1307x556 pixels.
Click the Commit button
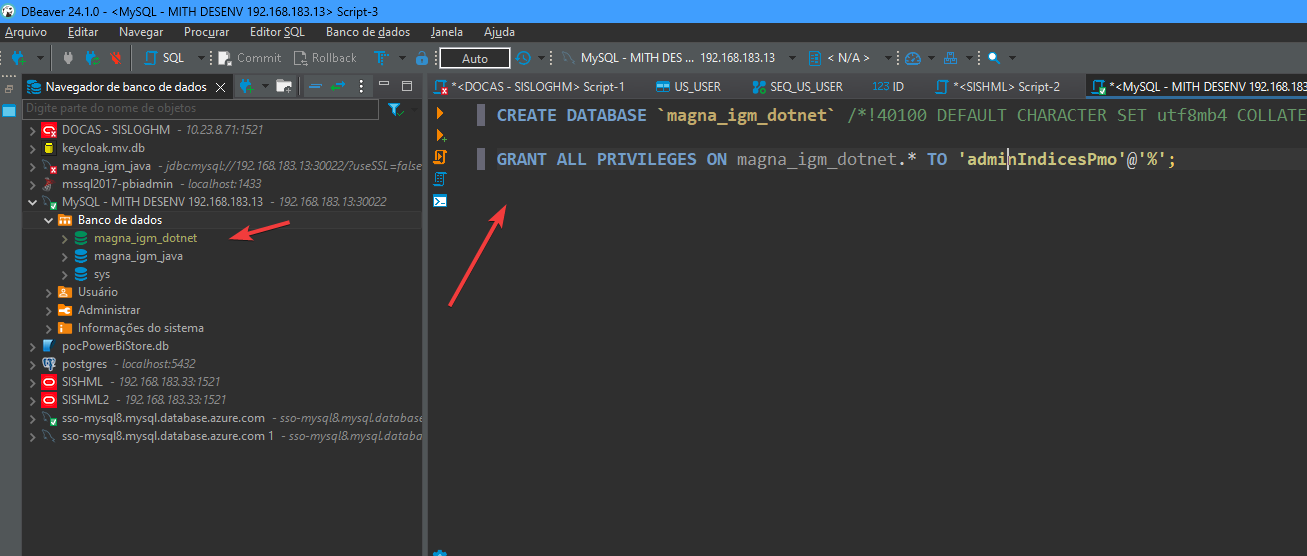(250, 58)
